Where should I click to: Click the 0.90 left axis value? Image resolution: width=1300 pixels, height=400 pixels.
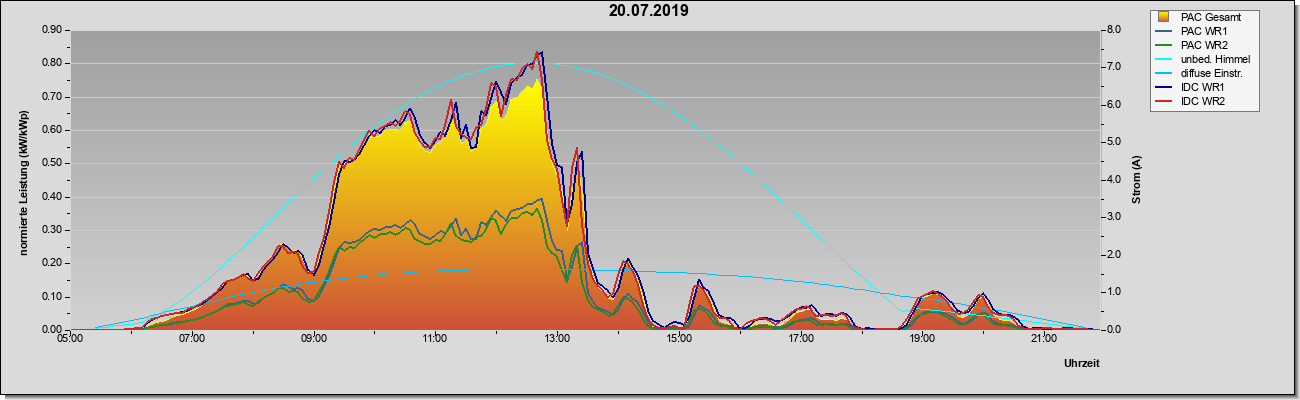pos(52,30)
